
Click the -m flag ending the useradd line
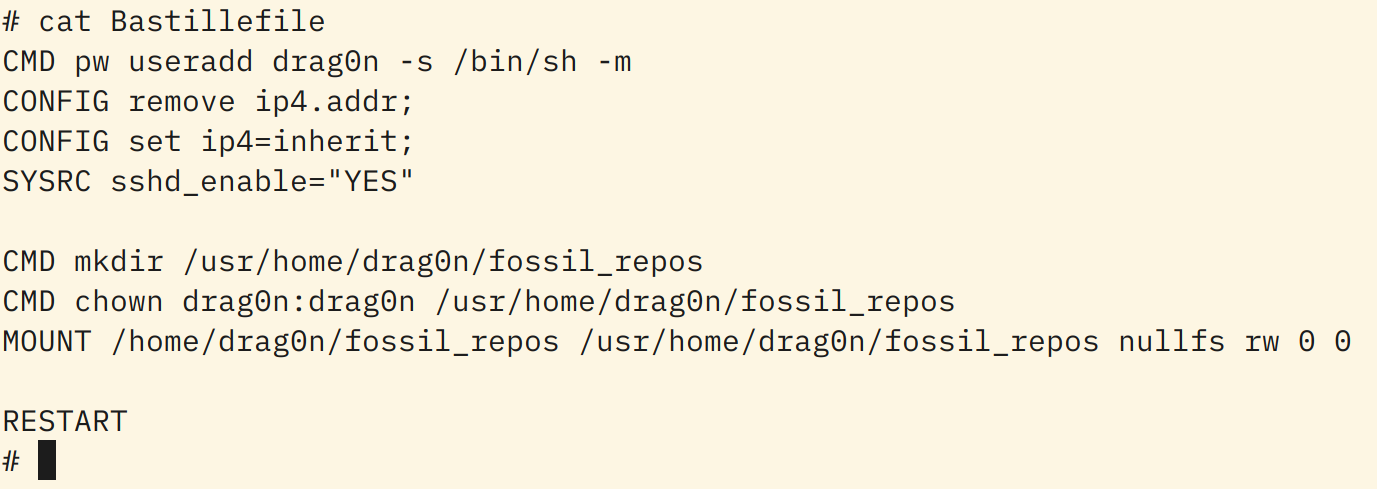[x=613, y=61]
